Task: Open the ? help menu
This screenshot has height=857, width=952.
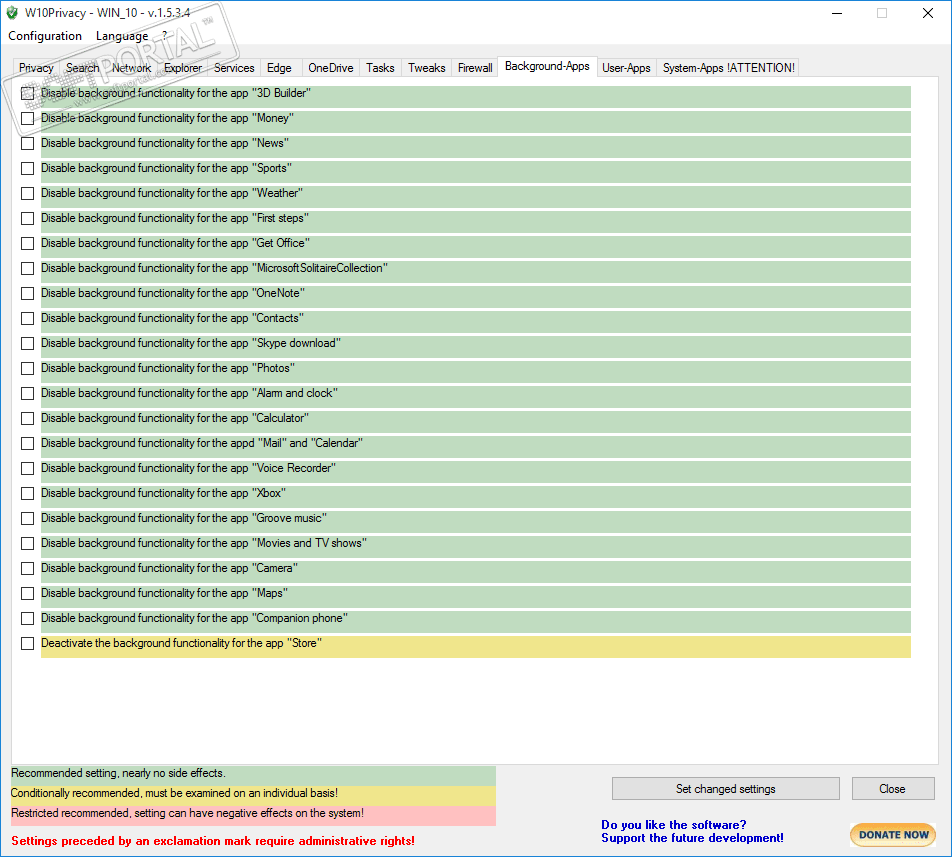Action: click(165, 36)
